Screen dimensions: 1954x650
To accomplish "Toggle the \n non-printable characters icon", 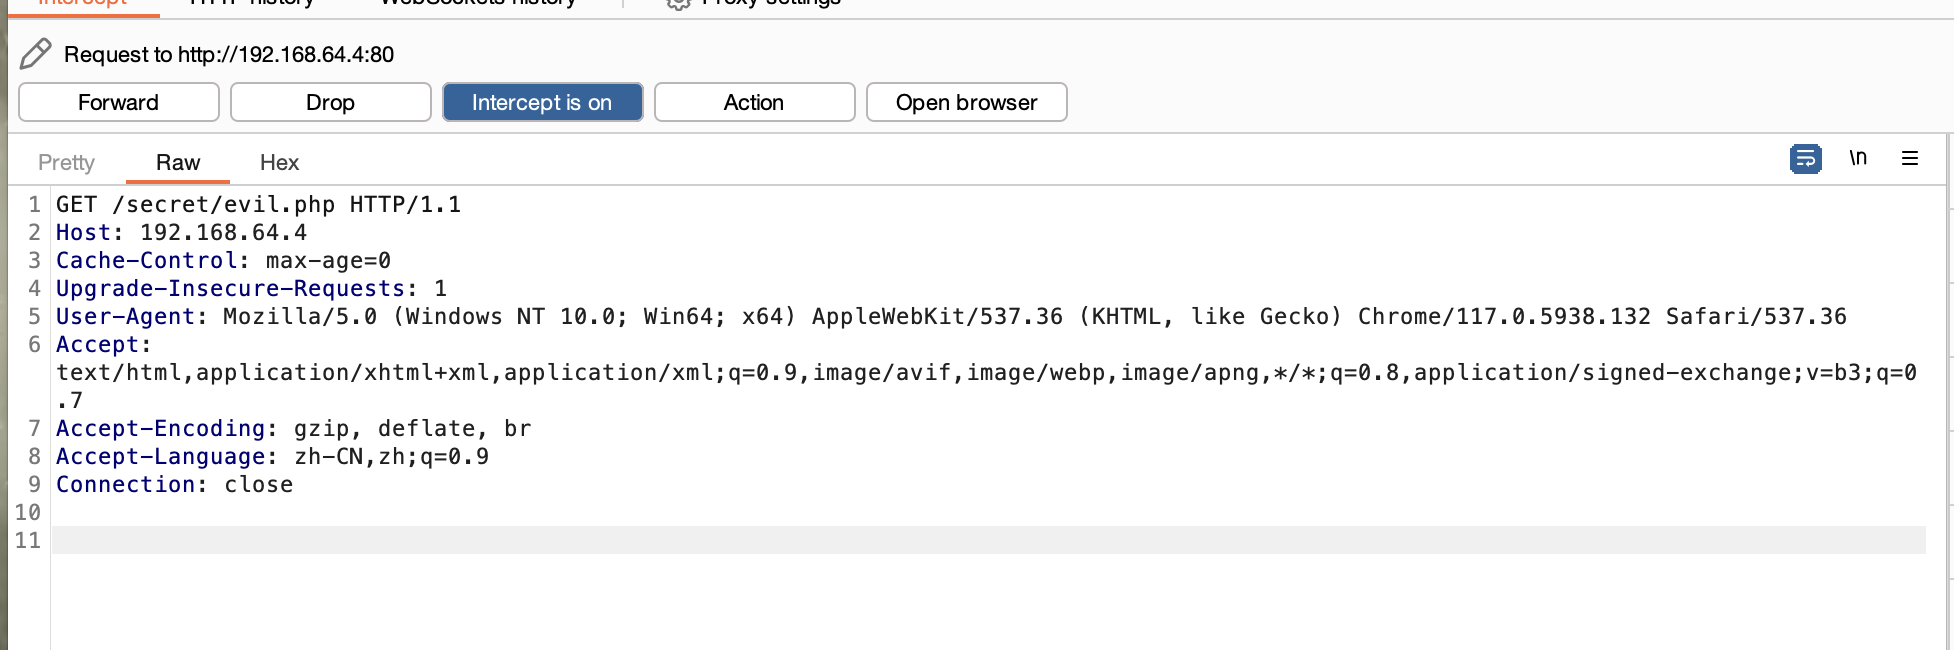I will pyautogui.click(x=1857, y=159).
